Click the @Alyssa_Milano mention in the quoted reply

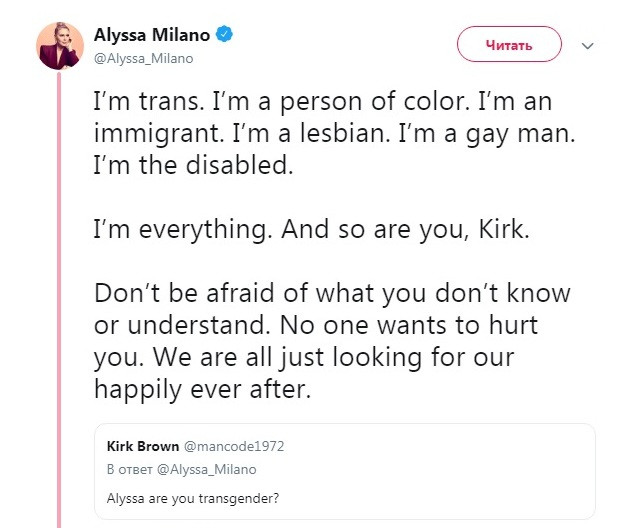214,469
